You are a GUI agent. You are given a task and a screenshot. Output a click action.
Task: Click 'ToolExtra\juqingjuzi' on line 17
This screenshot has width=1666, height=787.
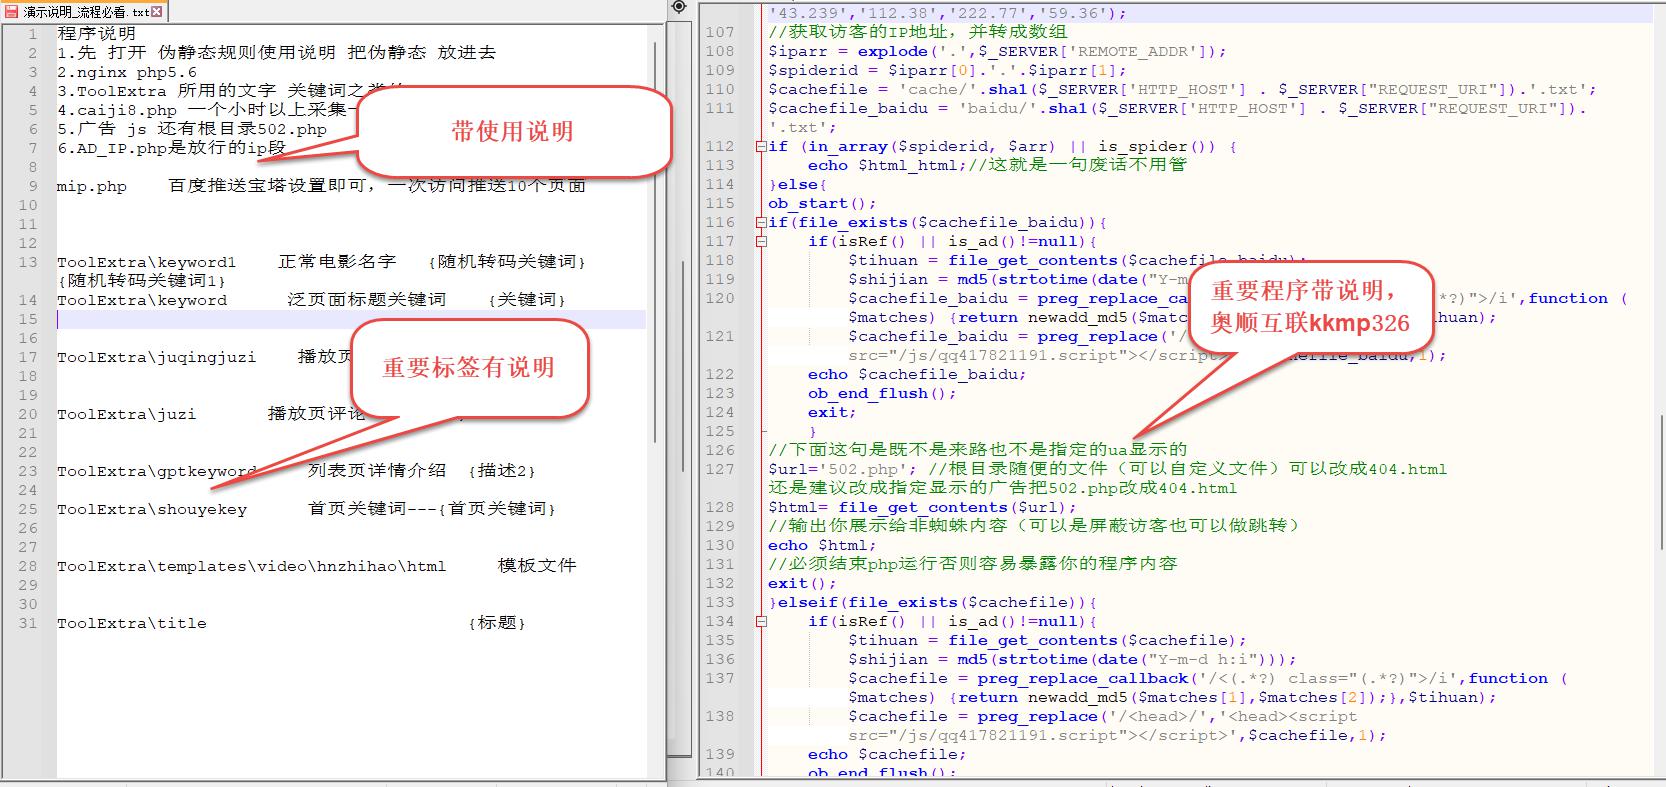[x=157, y=357]
